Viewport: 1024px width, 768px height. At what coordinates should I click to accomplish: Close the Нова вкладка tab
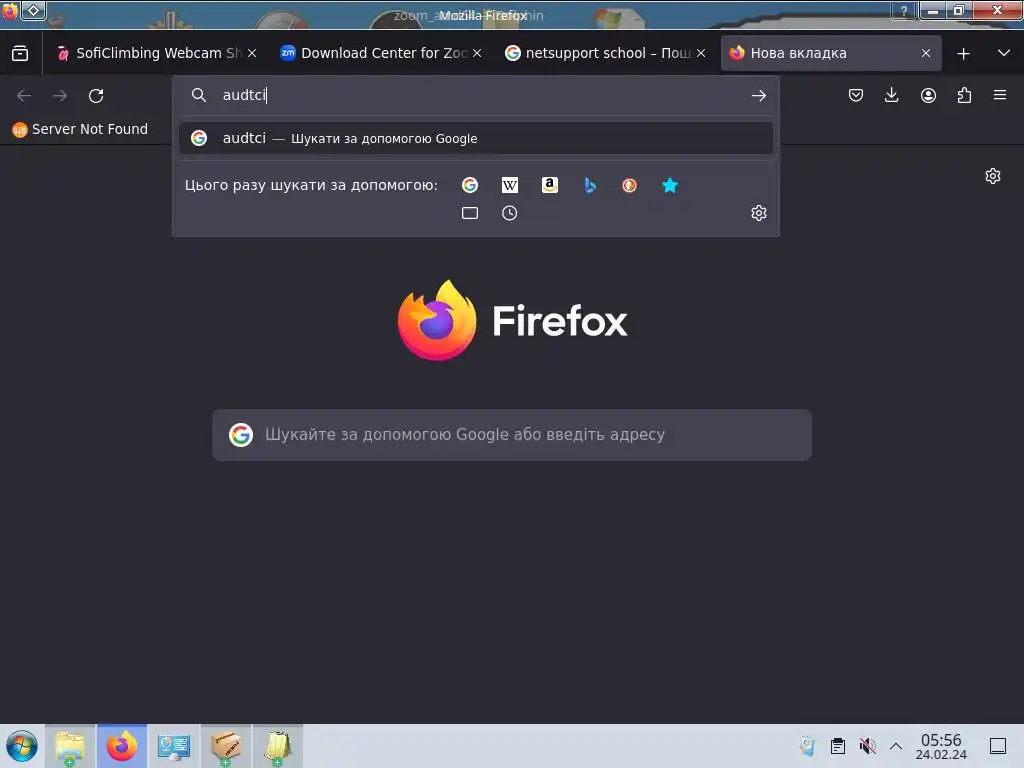click(926, 54)
